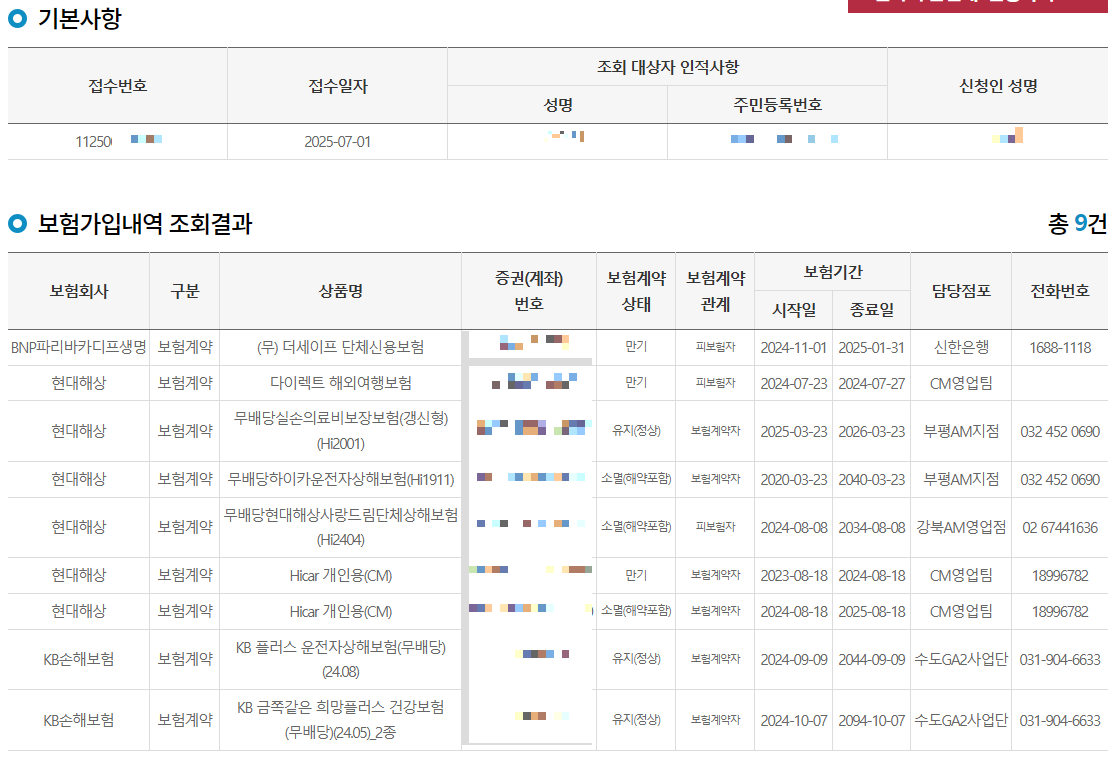This screenshot has width=1116, height=758.
Task: Click start date 2025-03-23
Action: click(x=794, y=431)
